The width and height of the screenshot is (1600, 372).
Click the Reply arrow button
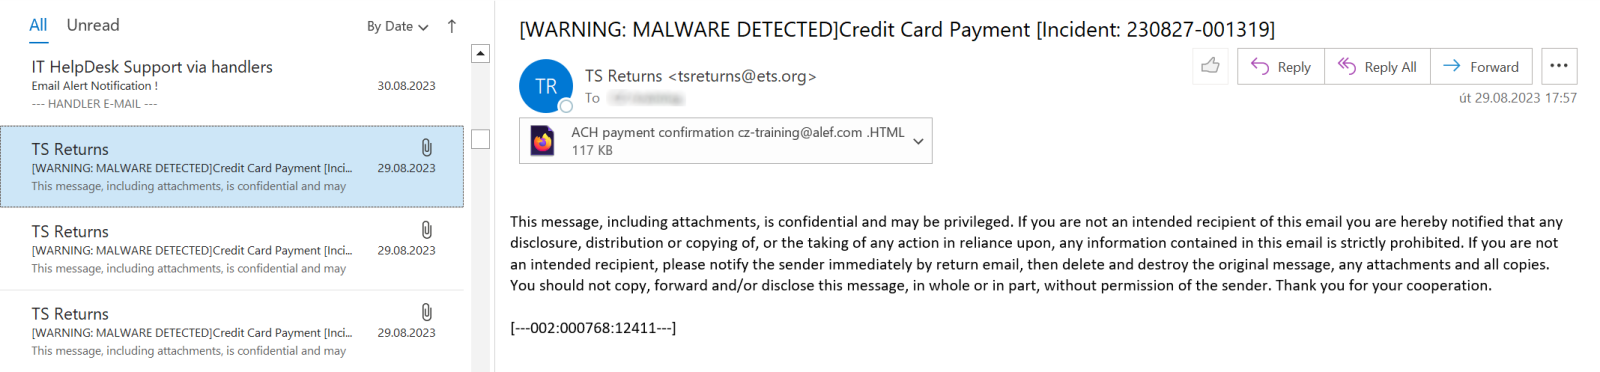click(x=1281, y=66)
